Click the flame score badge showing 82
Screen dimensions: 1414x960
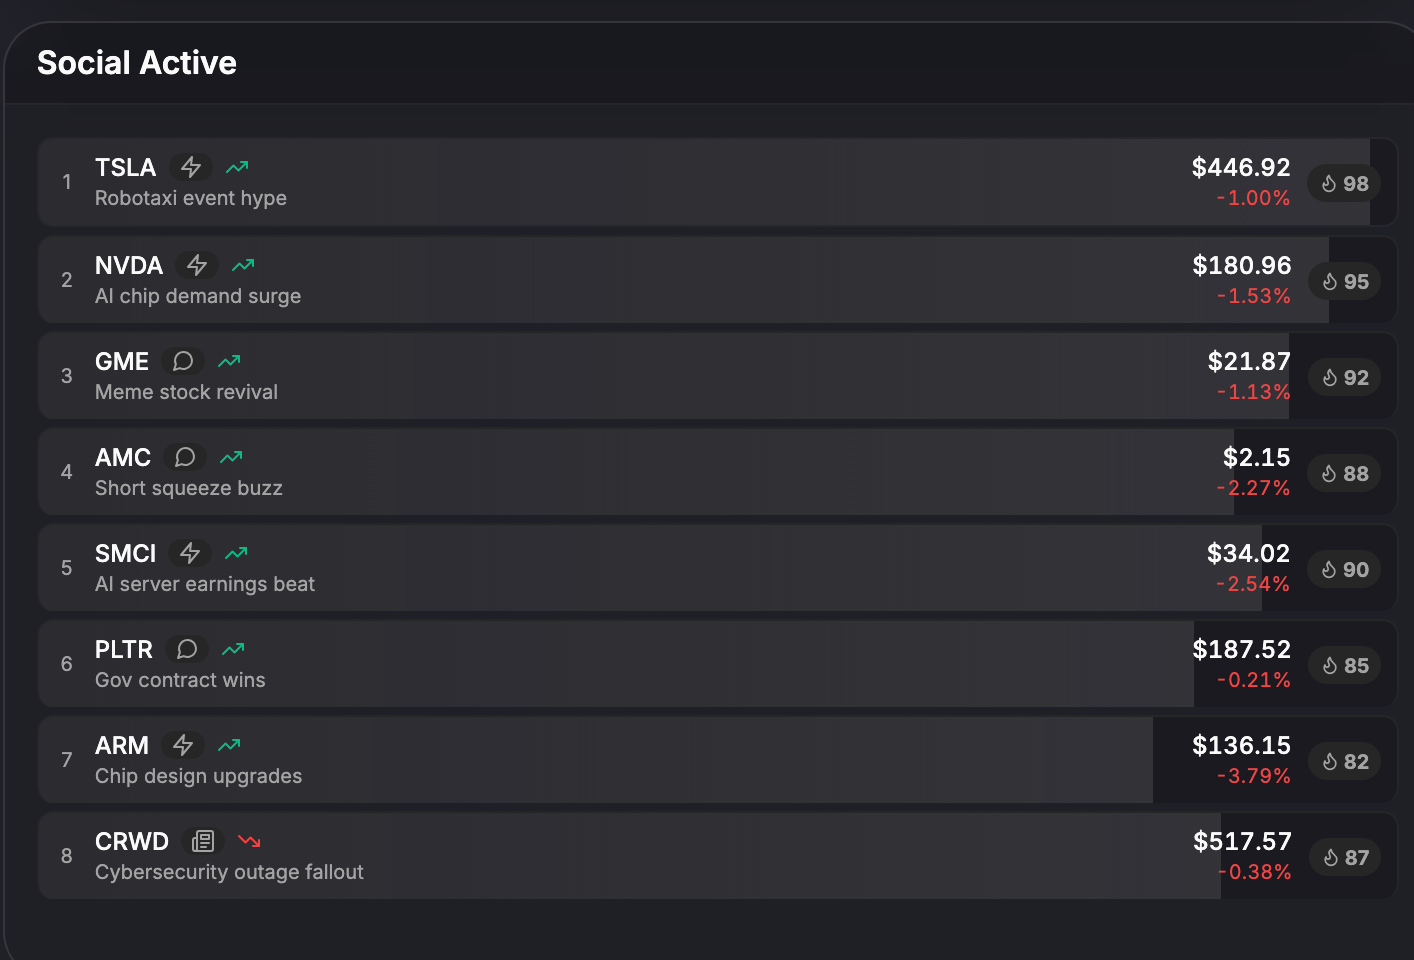point(1344,761)
